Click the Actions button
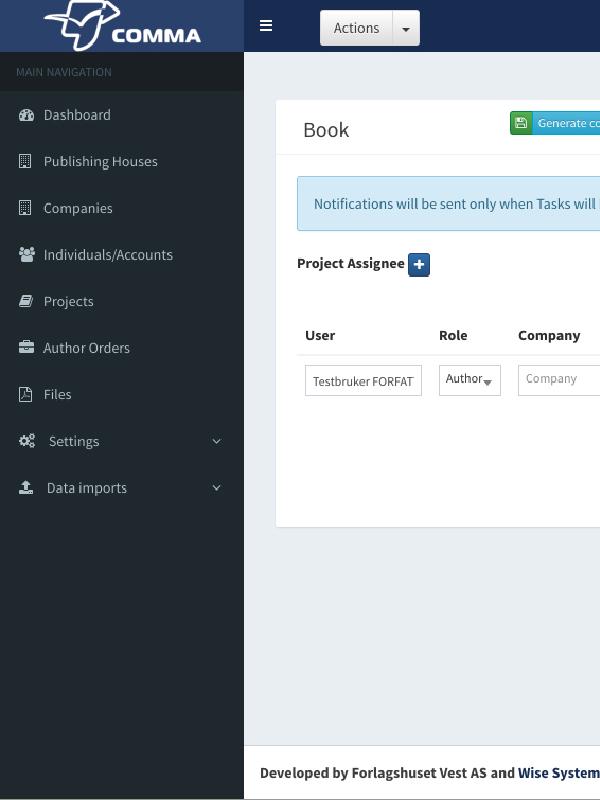 click(x=356, y=28)
